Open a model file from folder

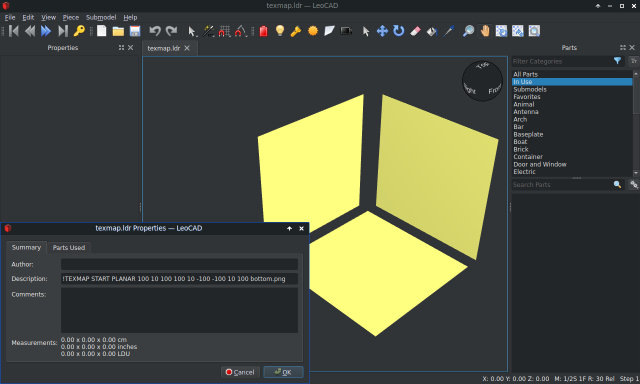coord(118,31)
